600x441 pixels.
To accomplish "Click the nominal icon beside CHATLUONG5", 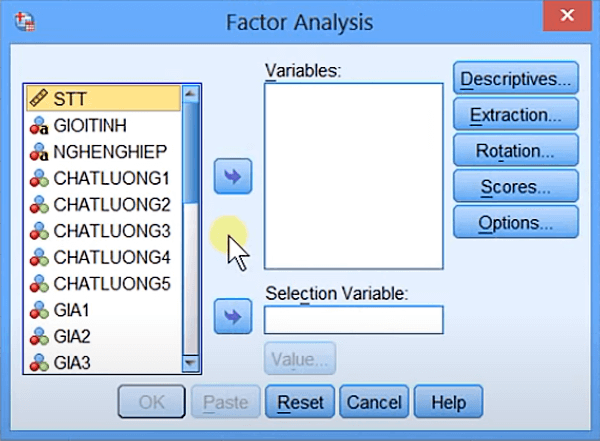I will tap(39, 284).
